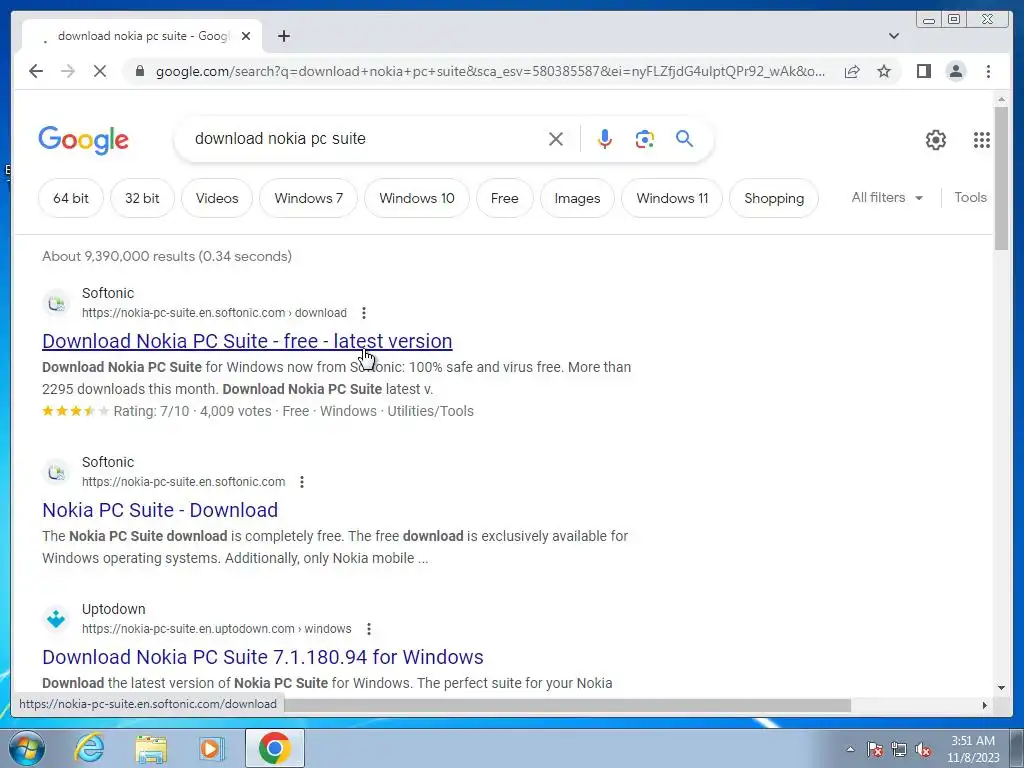
Task: Open Windows Explorer from the taskbar
Action: coord(152,749)
